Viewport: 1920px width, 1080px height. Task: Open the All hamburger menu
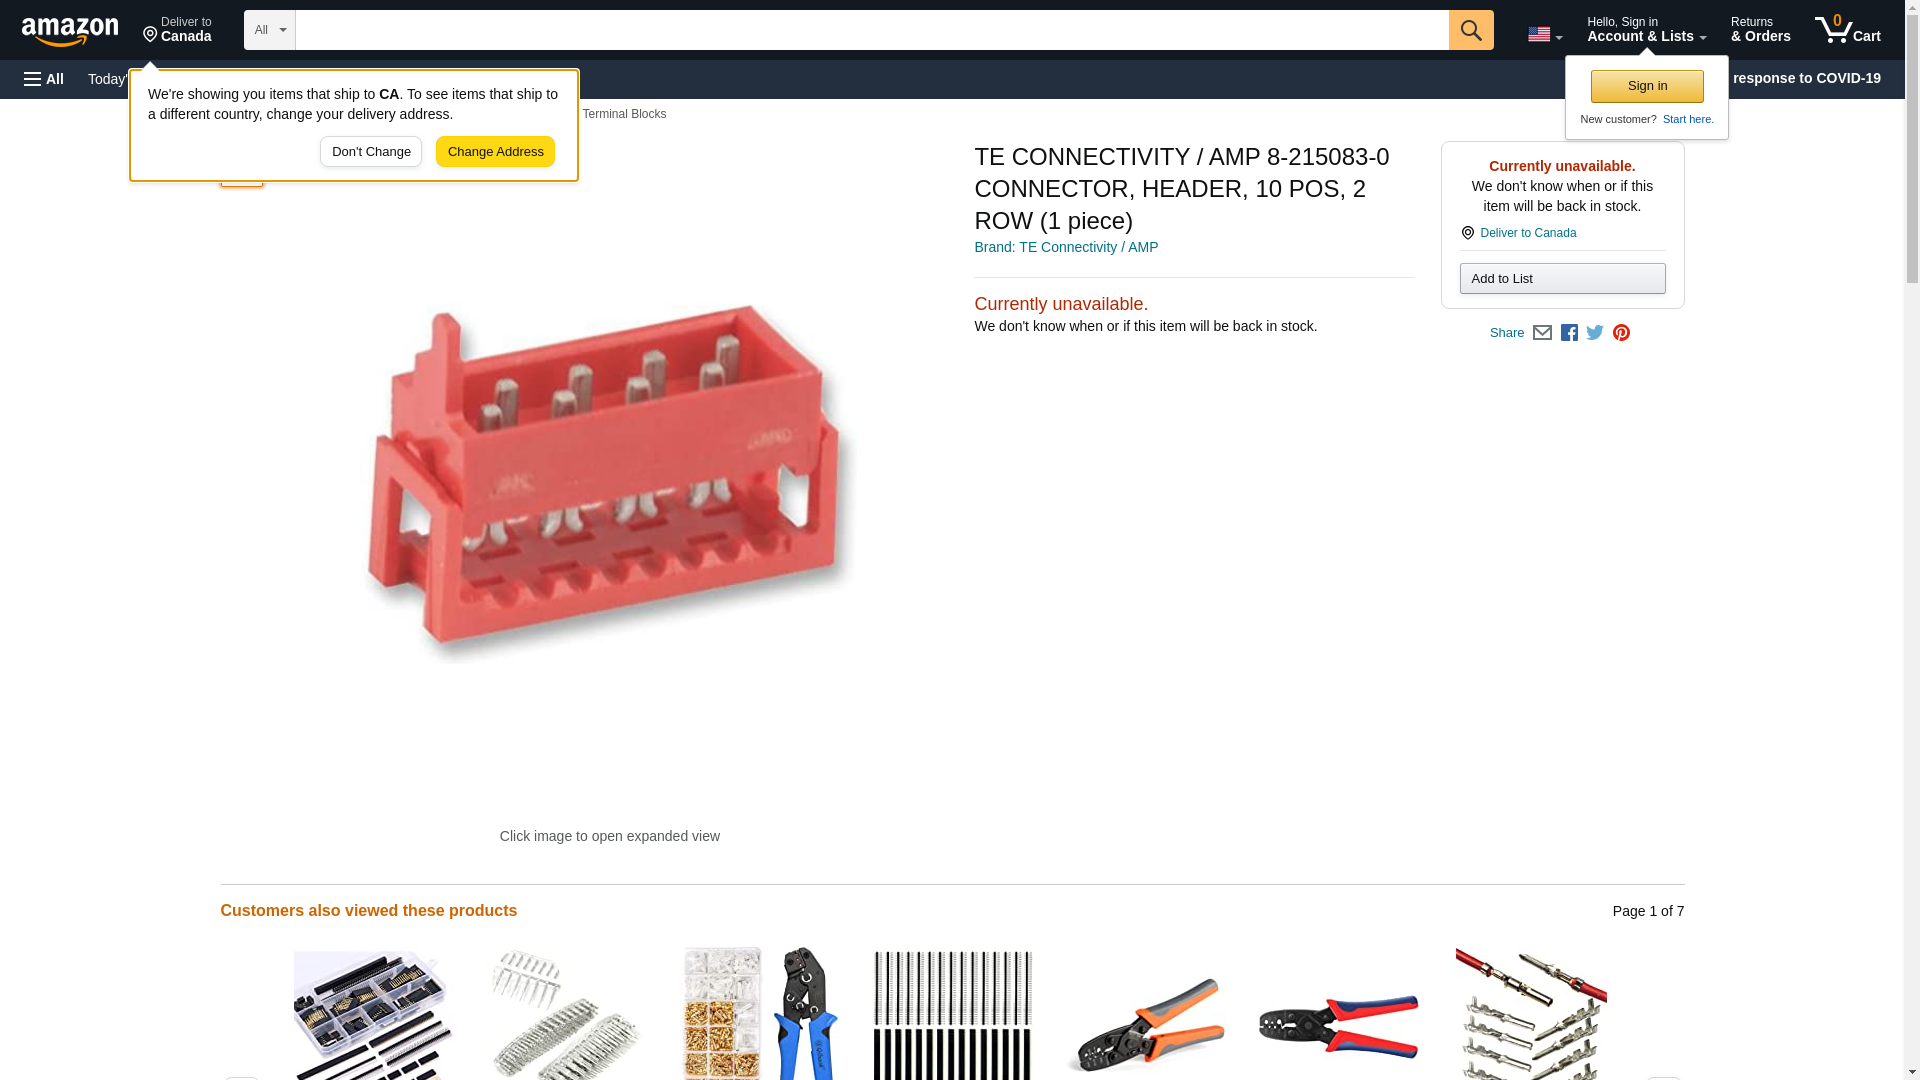click(44, 79)
